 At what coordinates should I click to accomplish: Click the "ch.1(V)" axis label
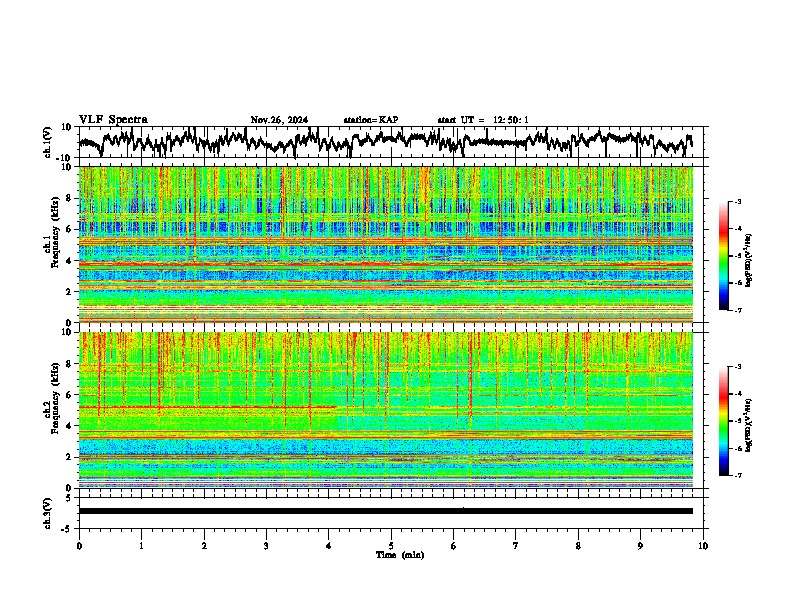[x=48, y=142]
